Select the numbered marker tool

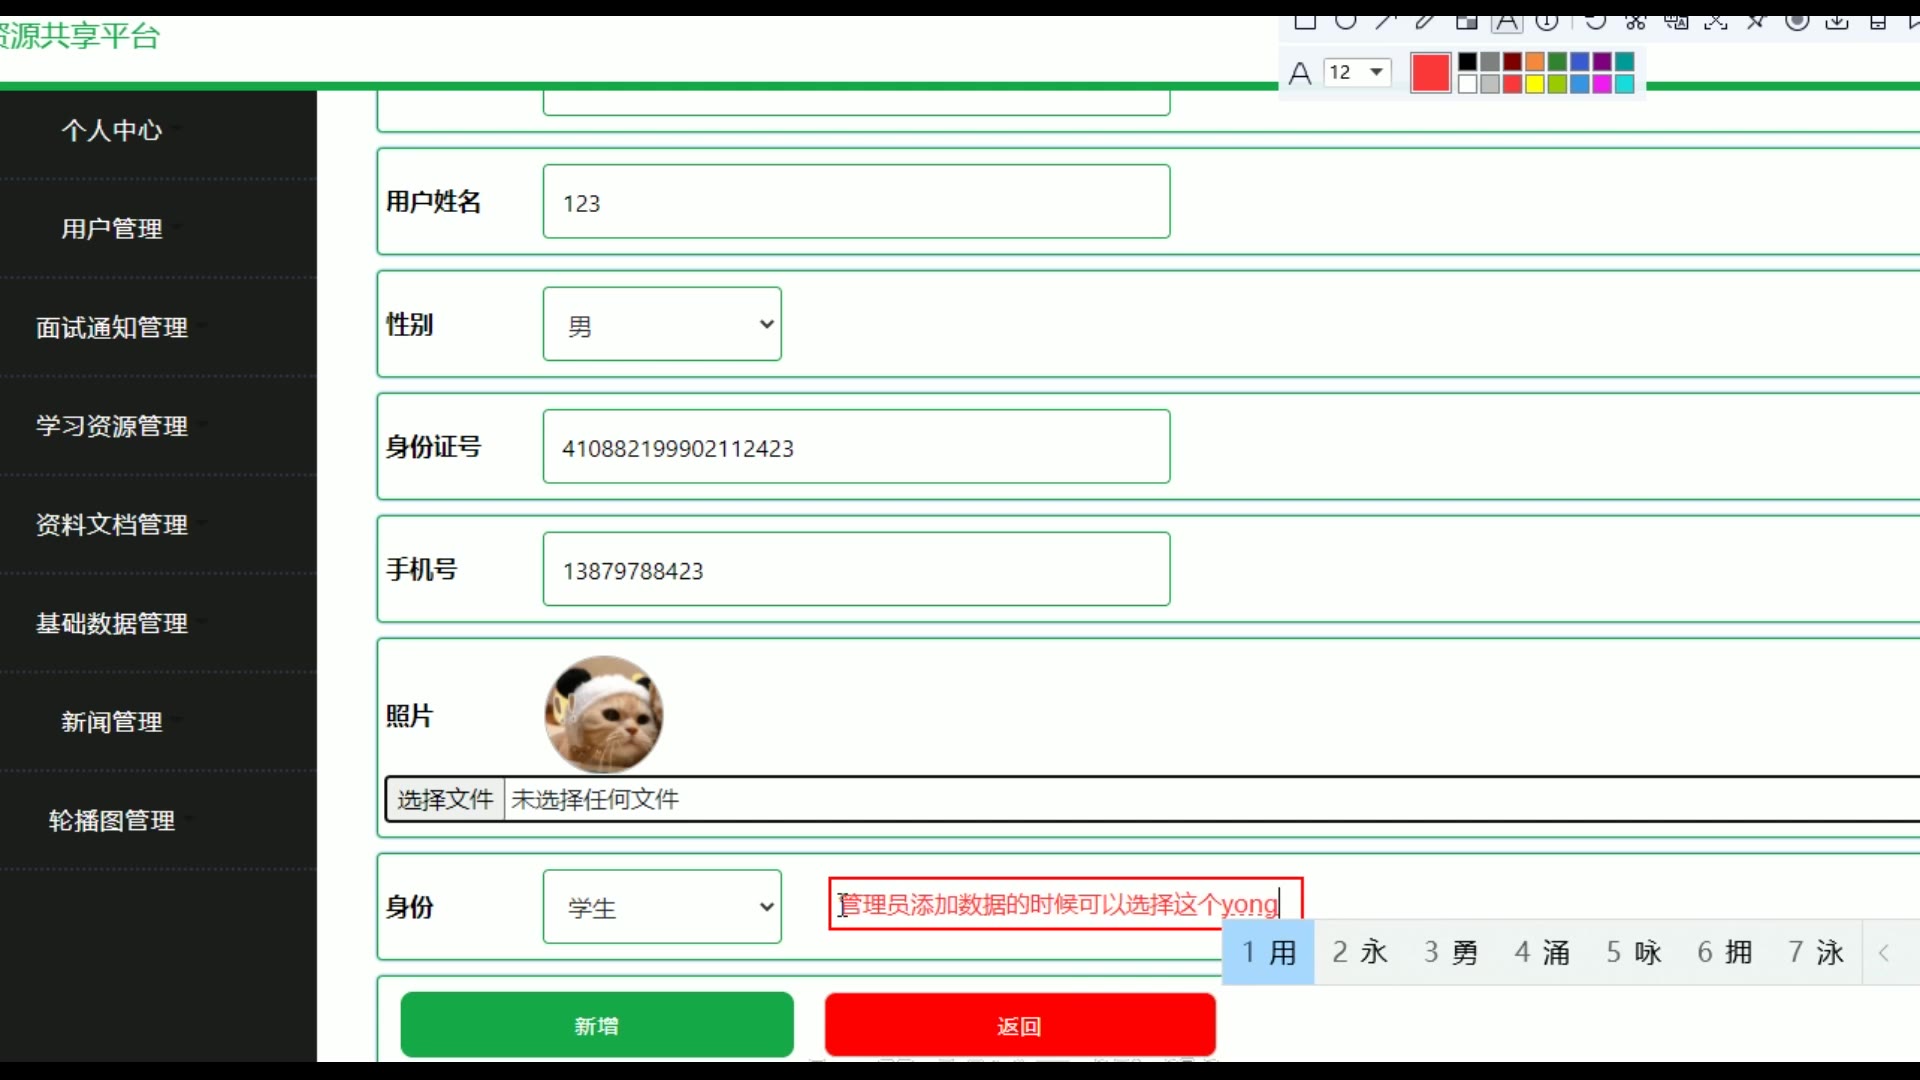(1547, 22)
